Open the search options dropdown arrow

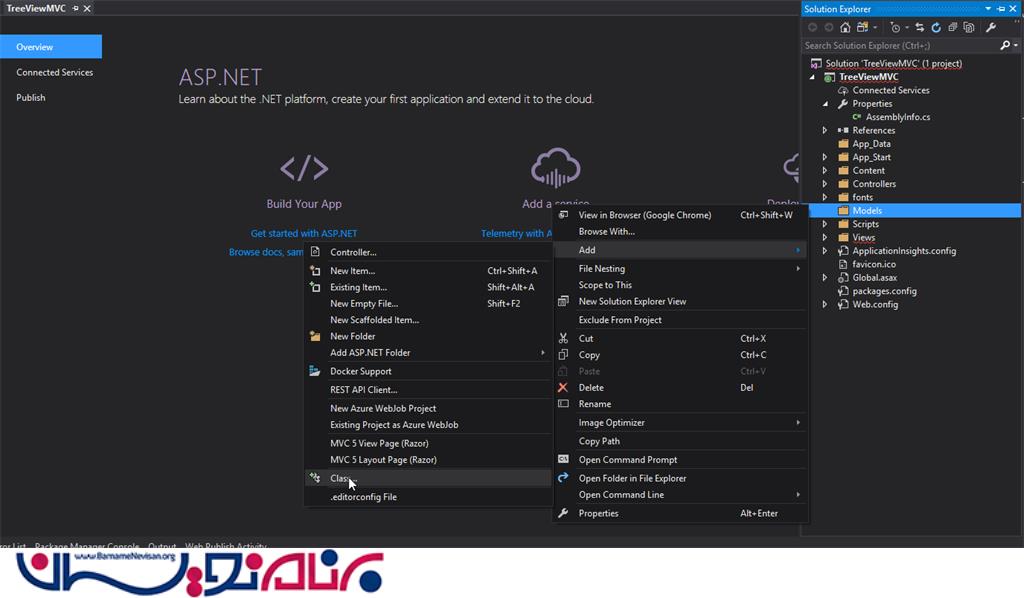pos(1016,45)
